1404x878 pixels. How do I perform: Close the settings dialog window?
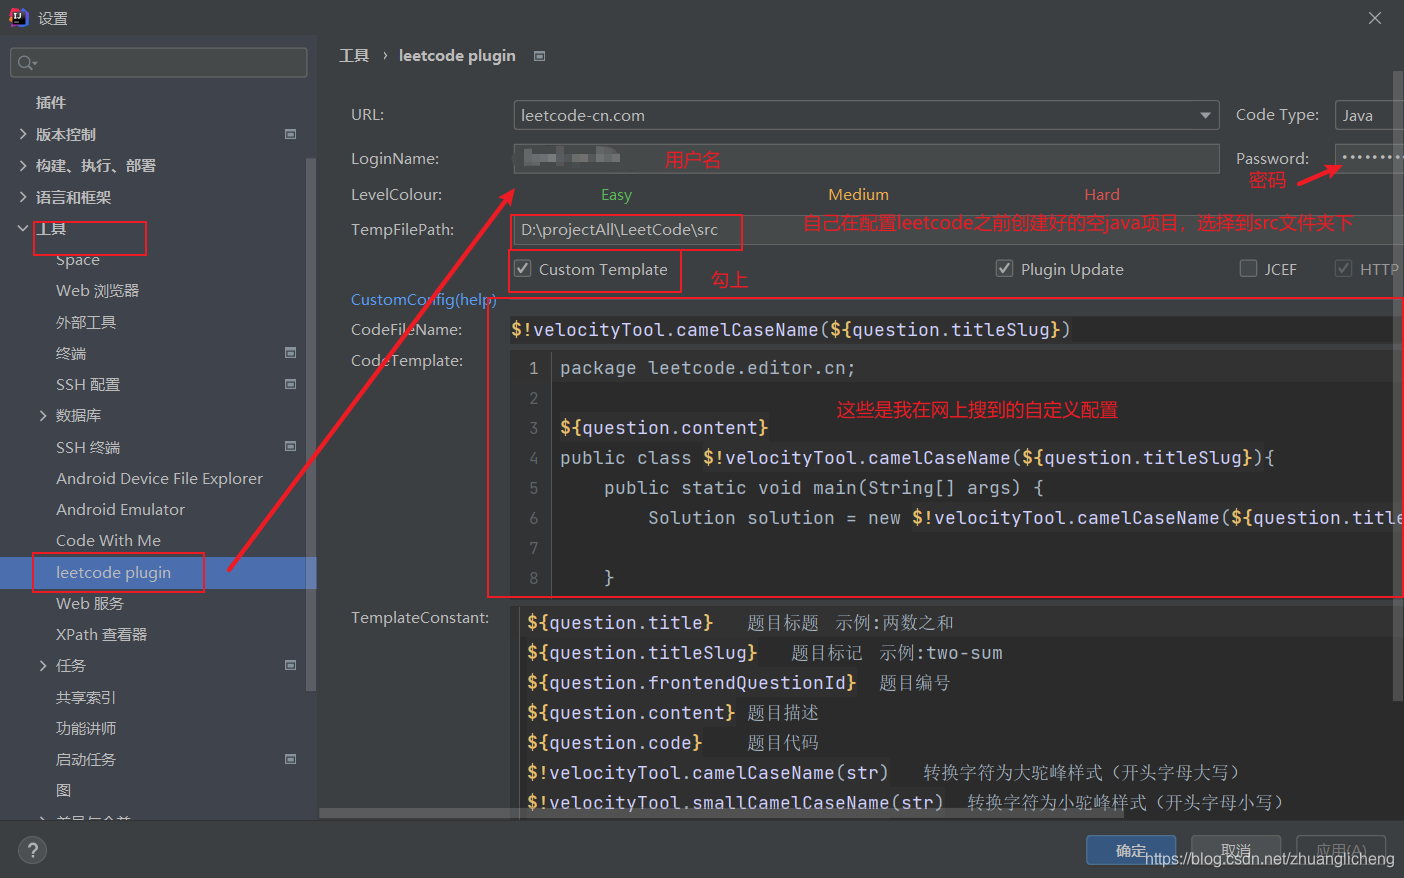point(1375,18)
